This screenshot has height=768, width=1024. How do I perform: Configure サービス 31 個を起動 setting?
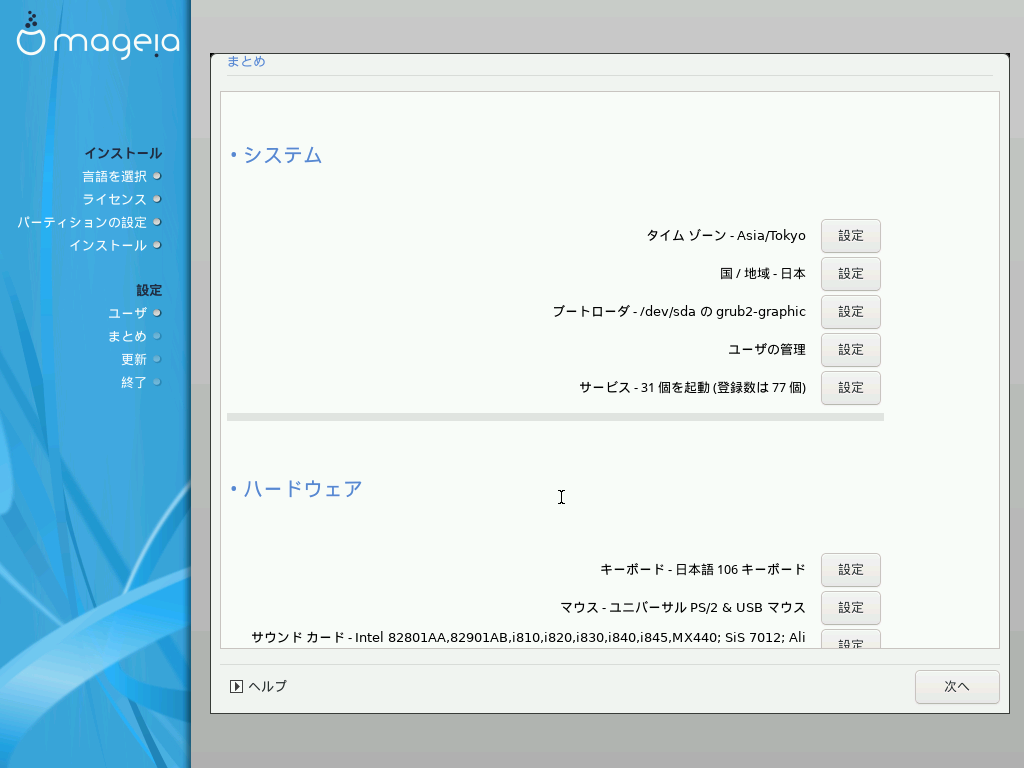coord(850,387)
